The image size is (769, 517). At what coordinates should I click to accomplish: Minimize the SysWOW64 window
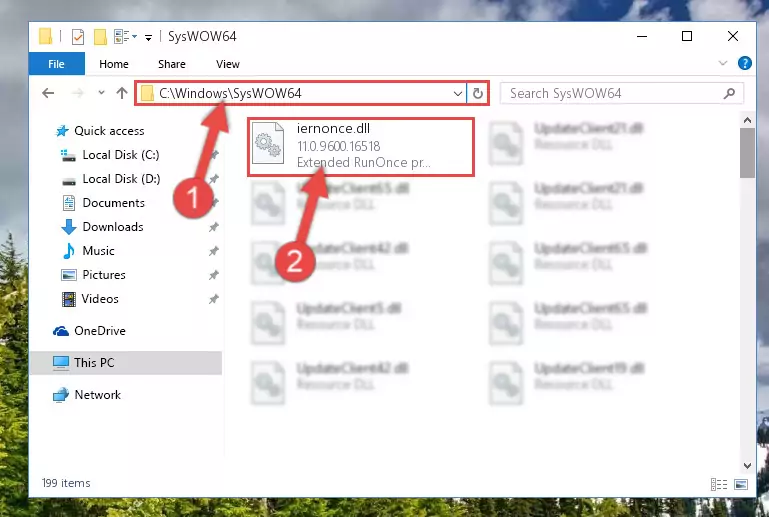(642, 36)
